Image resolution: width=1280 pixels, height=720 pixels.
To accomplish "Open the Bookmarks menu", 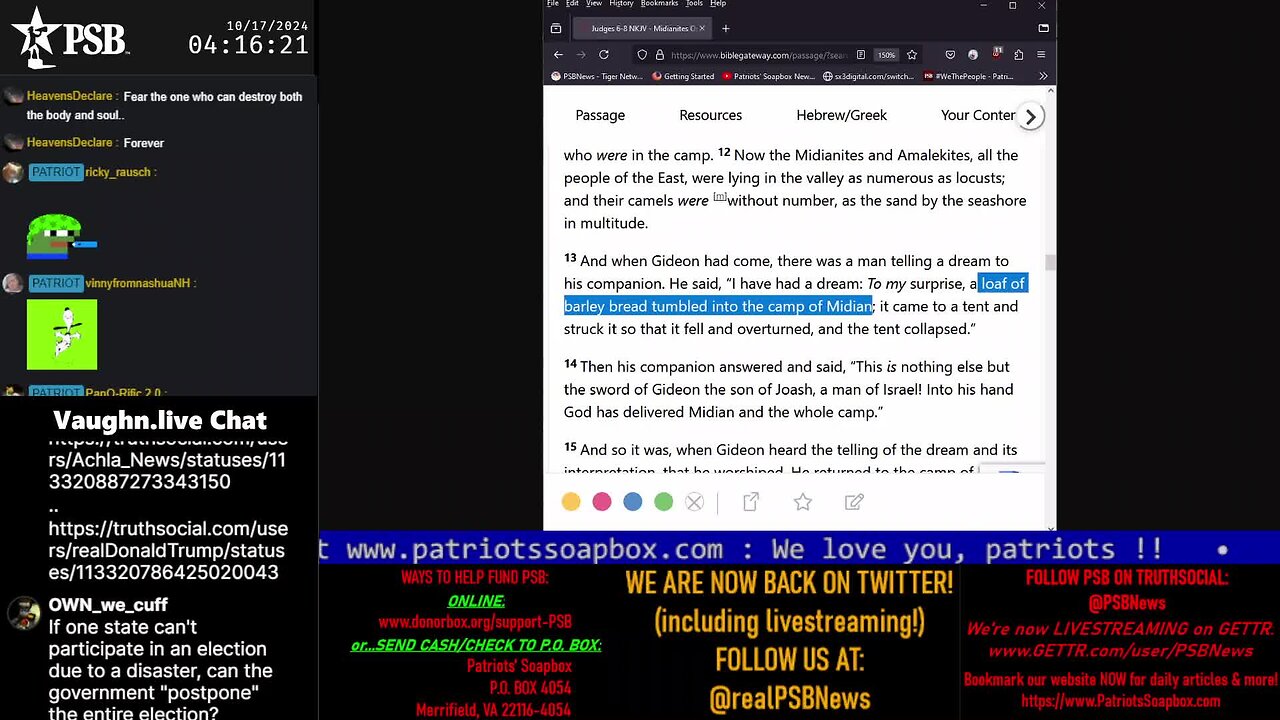I will point(659,4).
